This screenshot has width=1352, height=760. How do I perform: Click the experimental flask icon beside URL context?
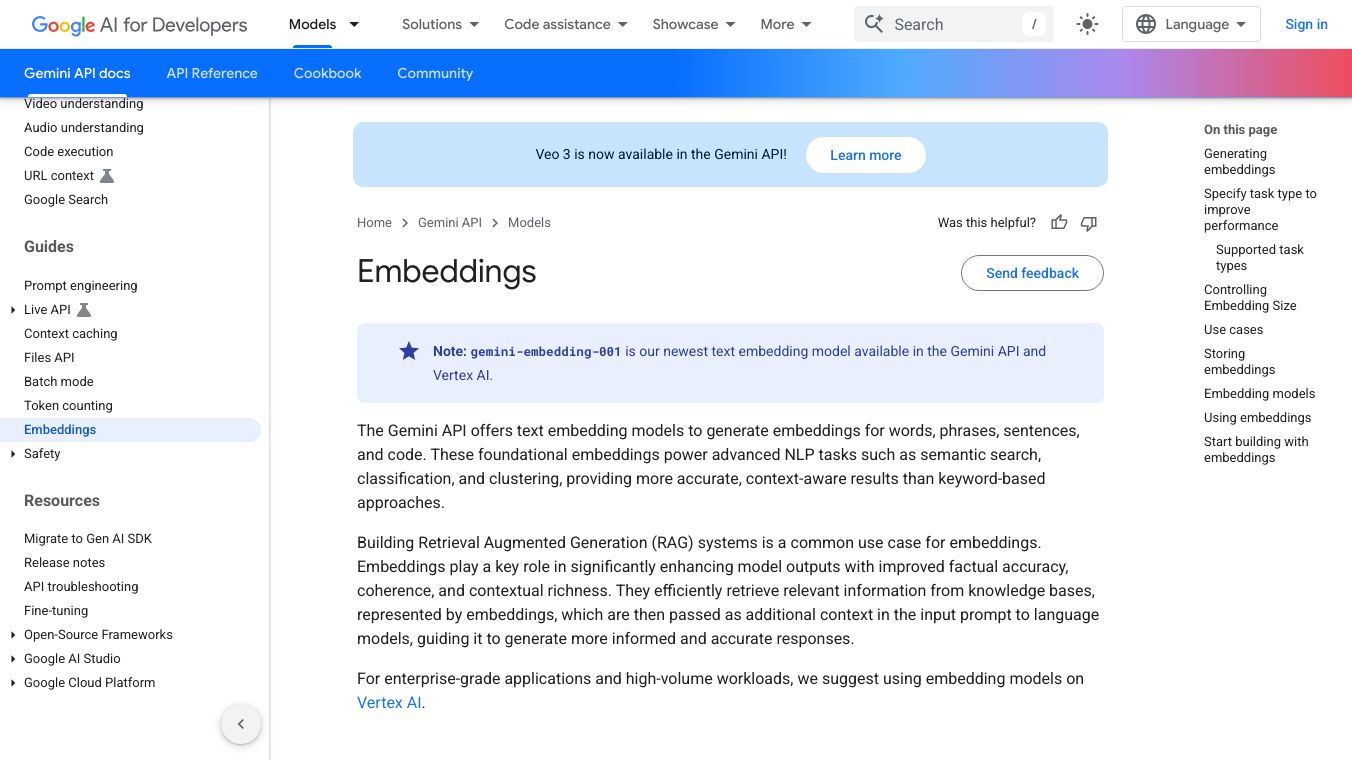(107, 176)
